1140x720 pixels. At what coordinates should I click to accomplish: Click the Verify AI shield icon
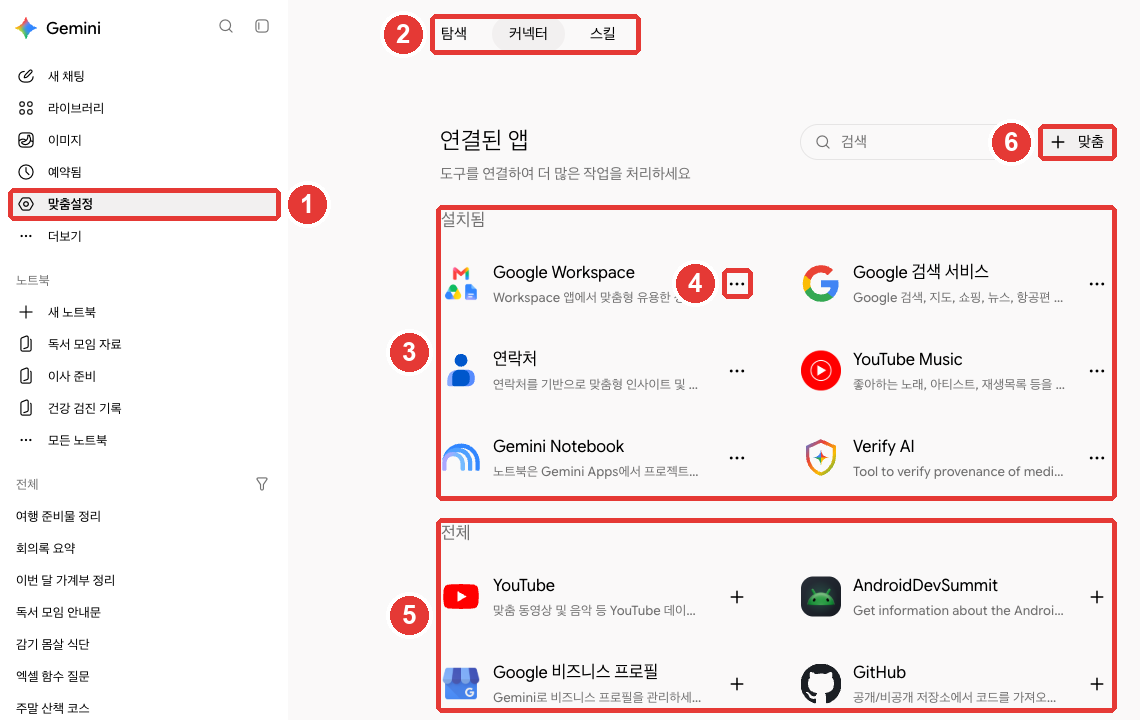pyautogui.click(x=821, y=457)
